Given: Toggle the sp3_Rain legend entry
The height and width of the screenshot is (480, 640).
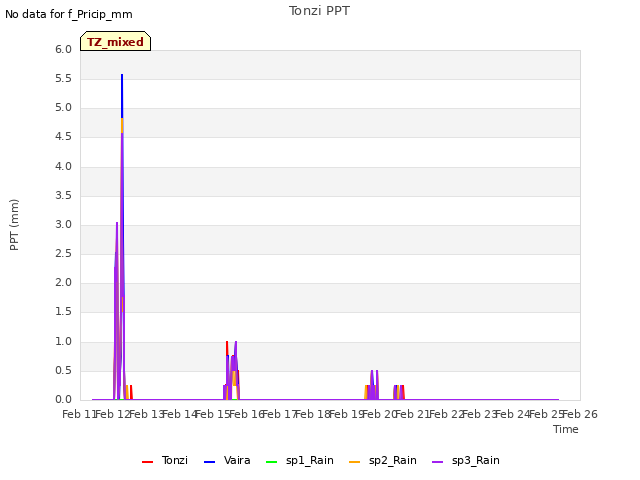Looking at the screenshot, I should pos(466,460).
